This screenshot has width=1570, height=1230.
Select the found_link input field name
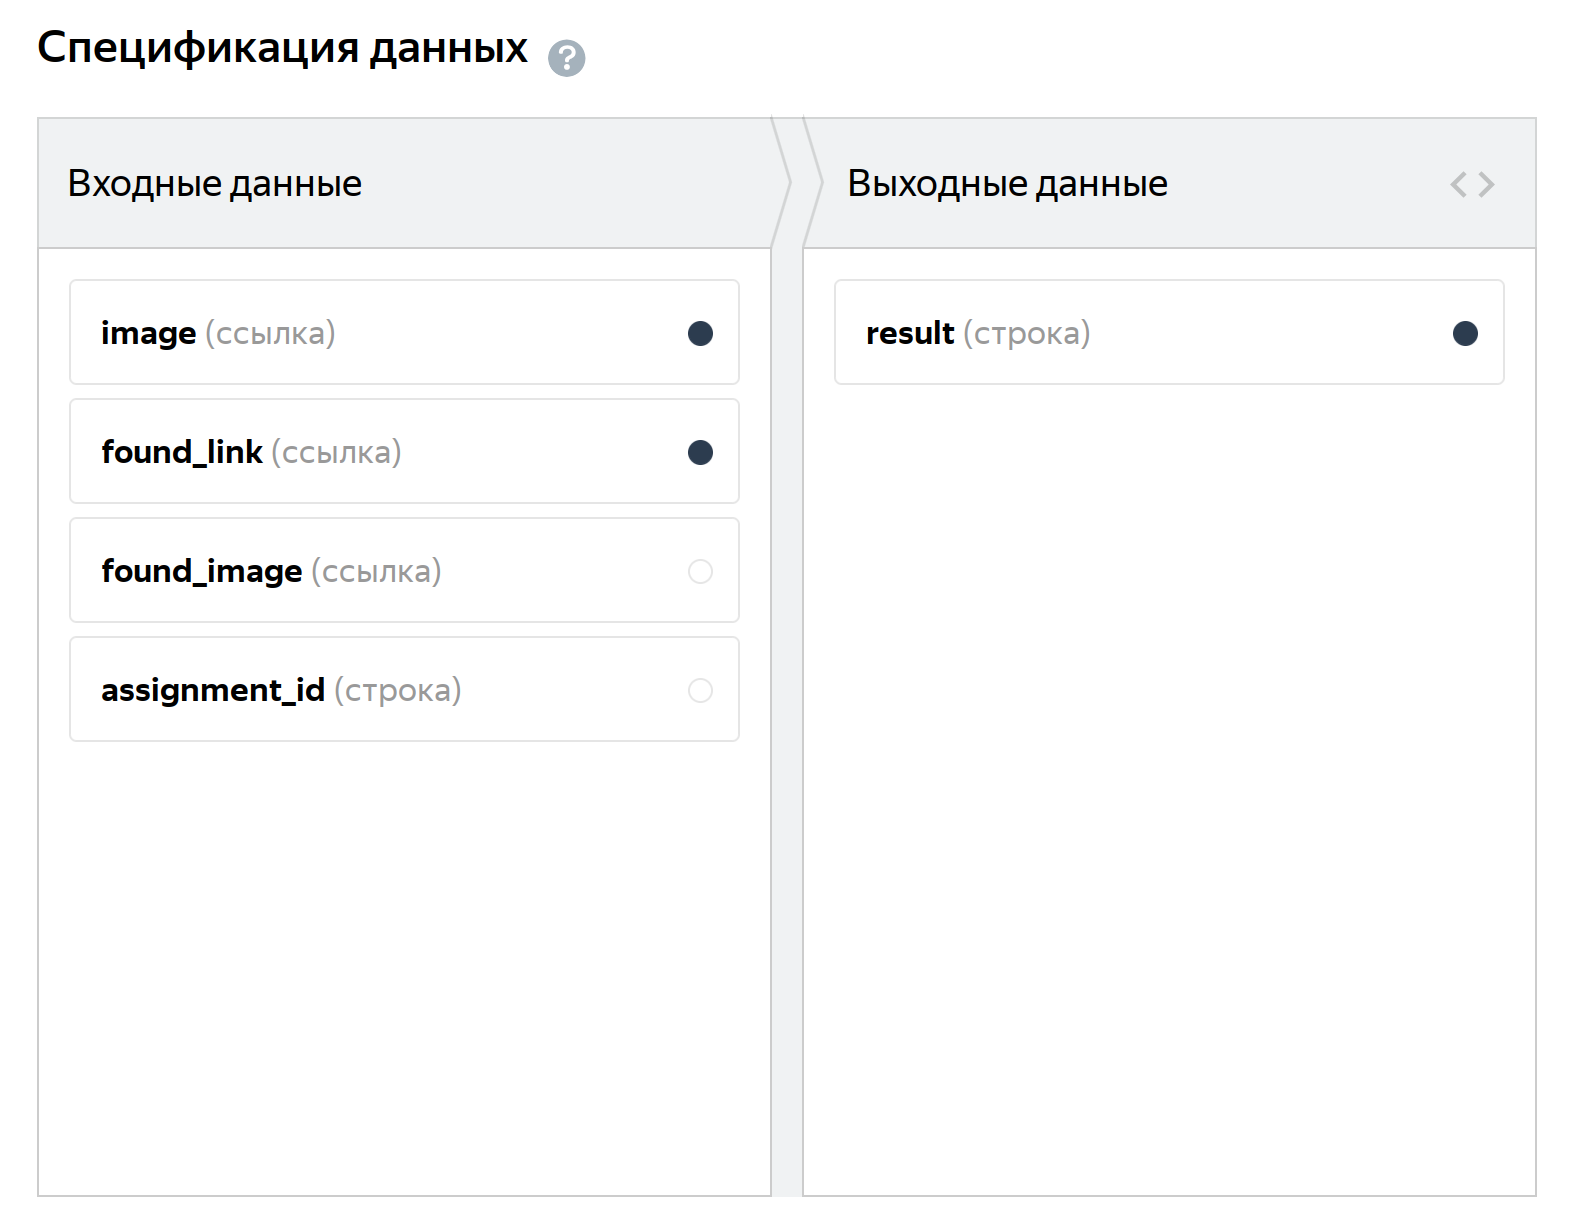pyautogui.click(x=181, y=452)
